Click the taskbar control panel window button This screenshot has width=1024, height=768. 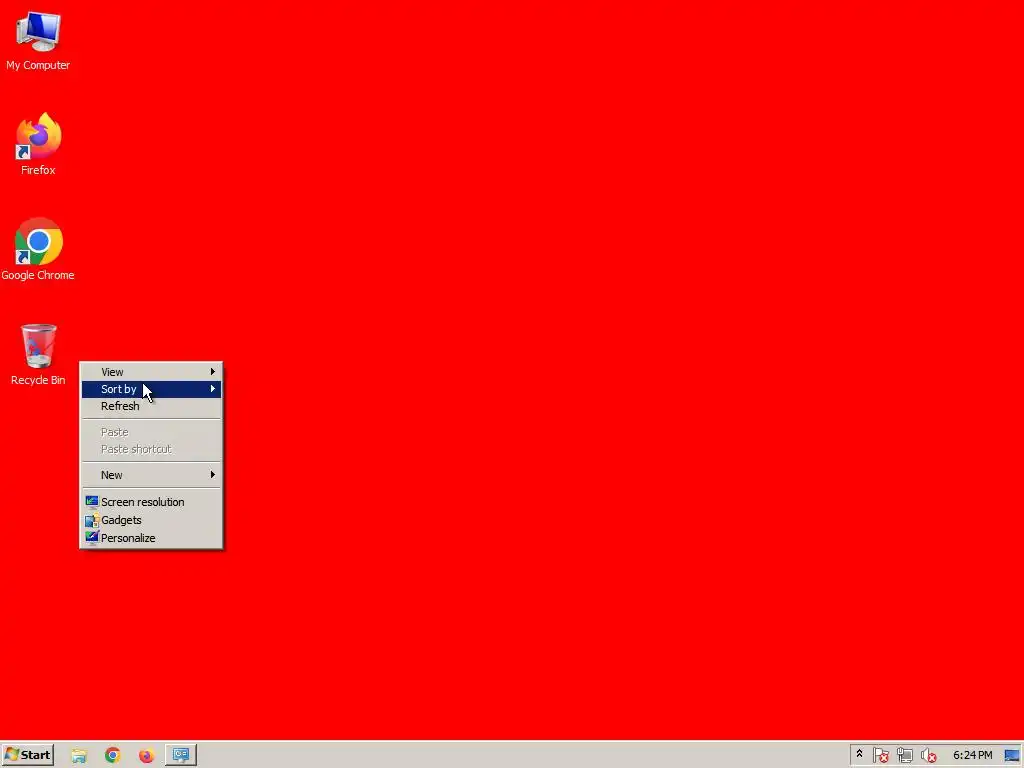181,756
